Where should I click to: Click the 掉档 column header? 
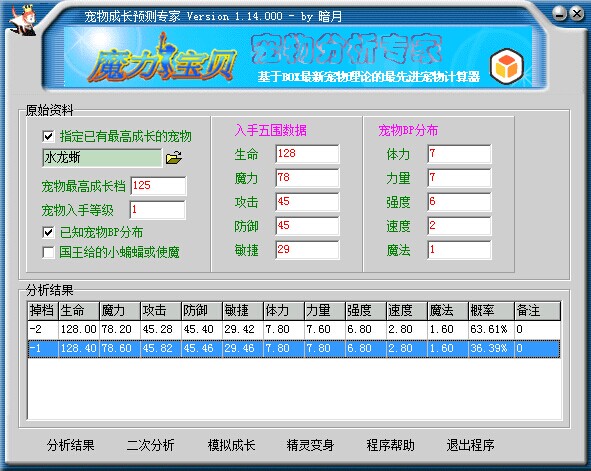coord(43,311)
